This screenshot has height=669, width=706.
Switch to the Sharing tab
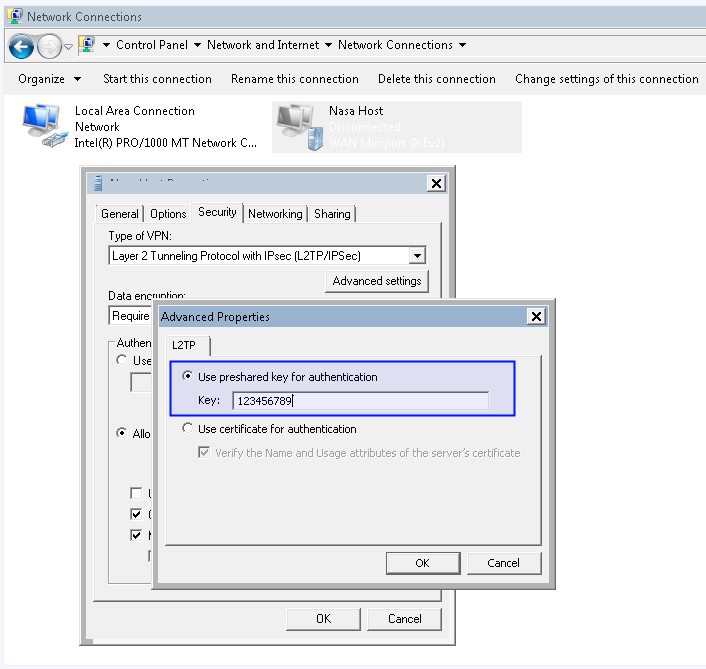[332, 214]
